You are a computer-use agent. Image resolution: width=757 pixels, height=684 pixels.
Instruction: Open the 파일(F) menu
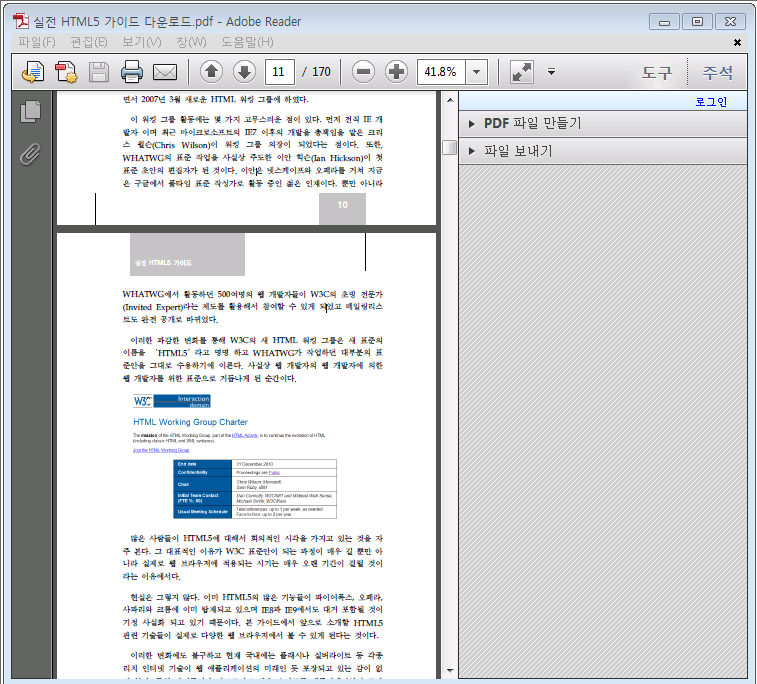(37, 42)
